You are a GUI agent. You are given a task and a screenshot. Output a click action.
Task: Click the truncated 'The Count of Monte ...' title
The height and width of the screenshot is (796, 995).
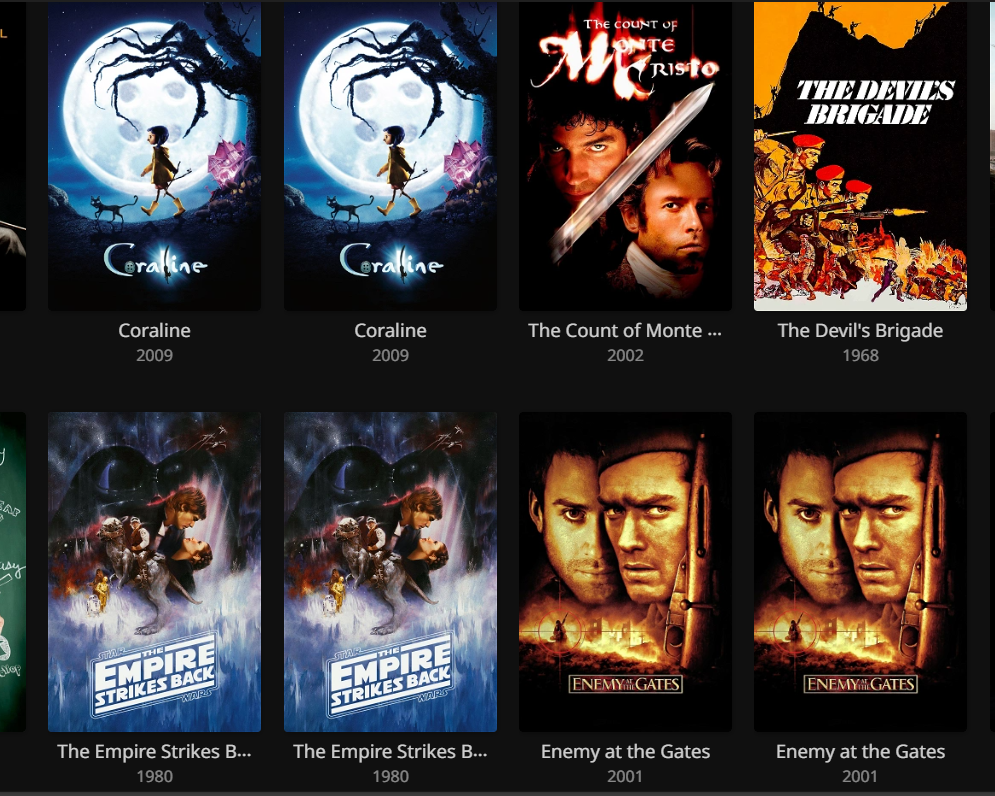[x=625, y=331]
